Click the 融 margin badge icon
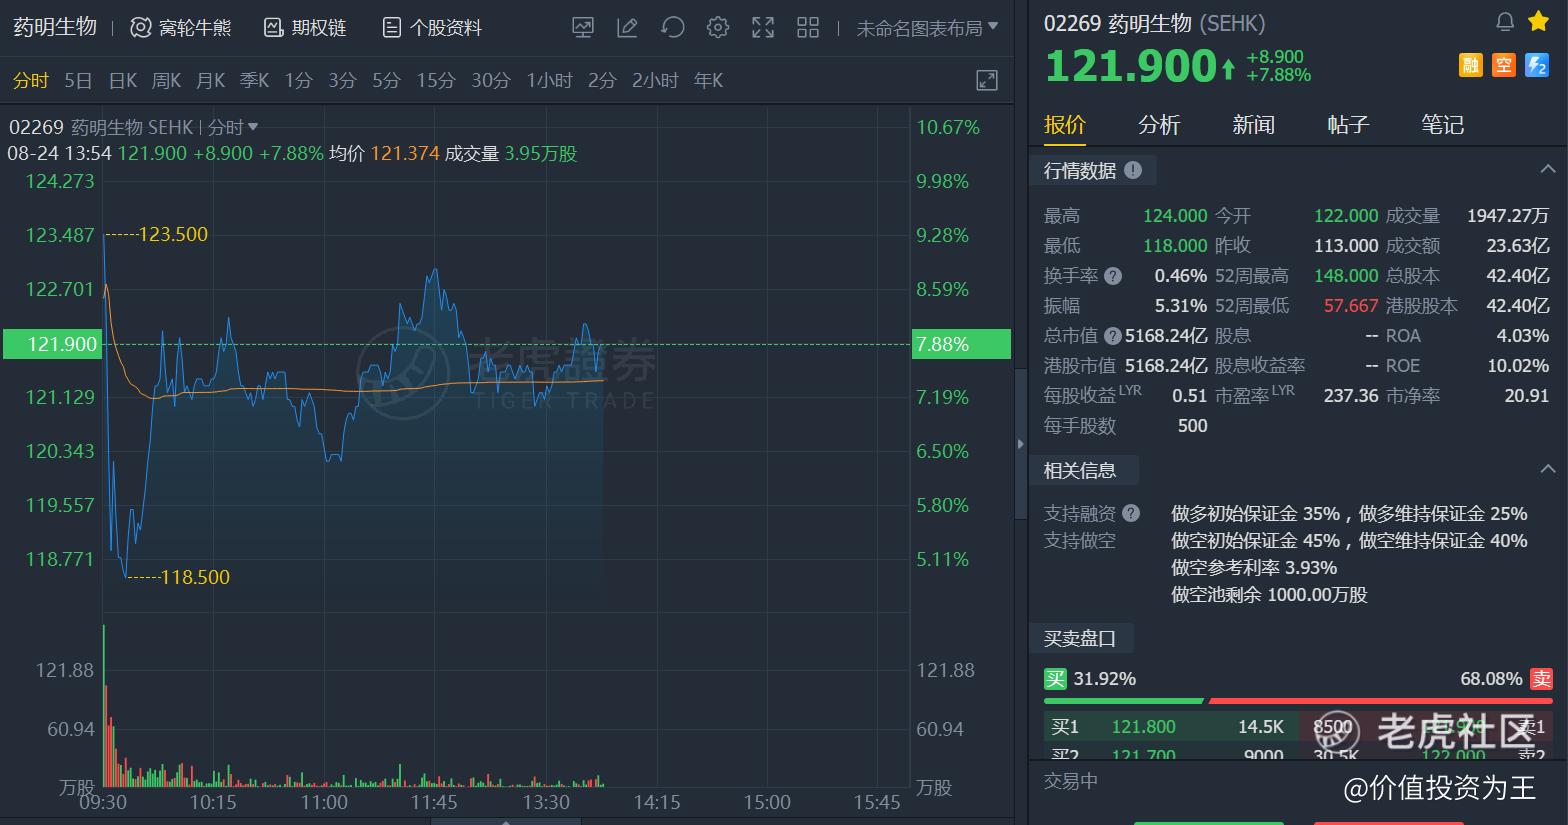 click(1470, 65)
